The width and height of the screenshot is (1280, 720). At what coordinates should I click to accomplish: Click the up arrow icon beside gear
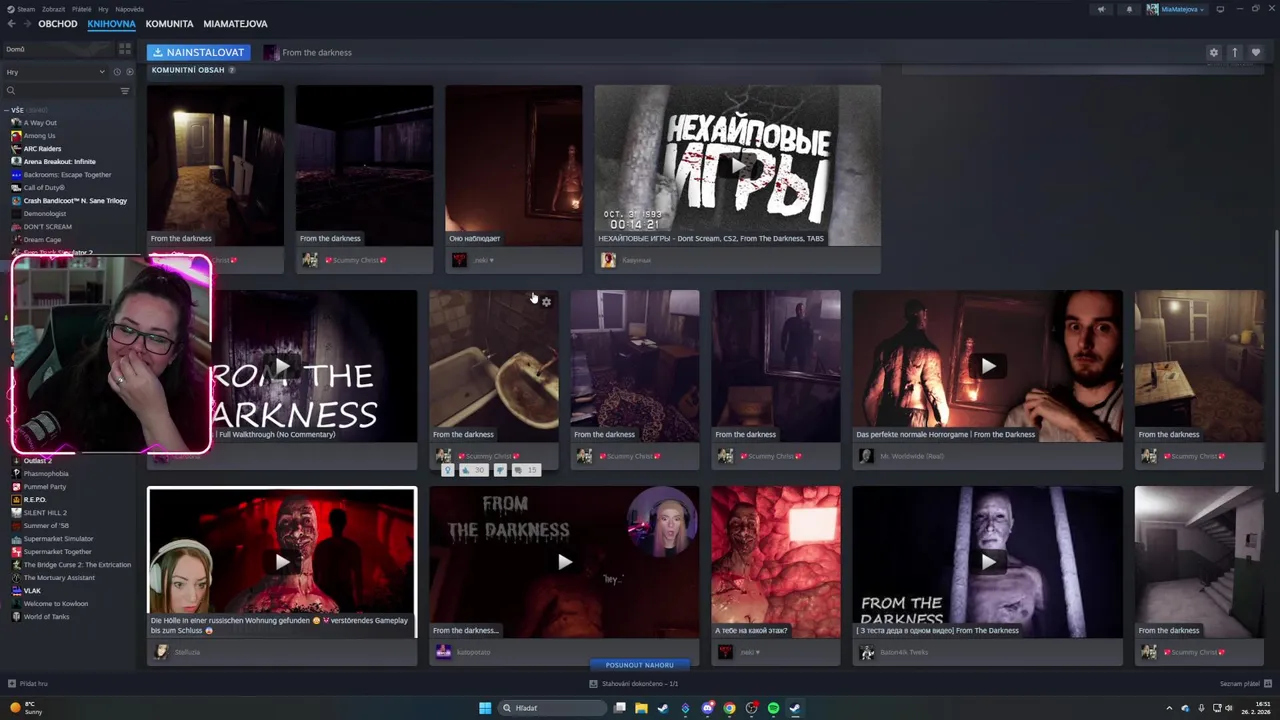pyautogui.click(x=1235, y=52)
